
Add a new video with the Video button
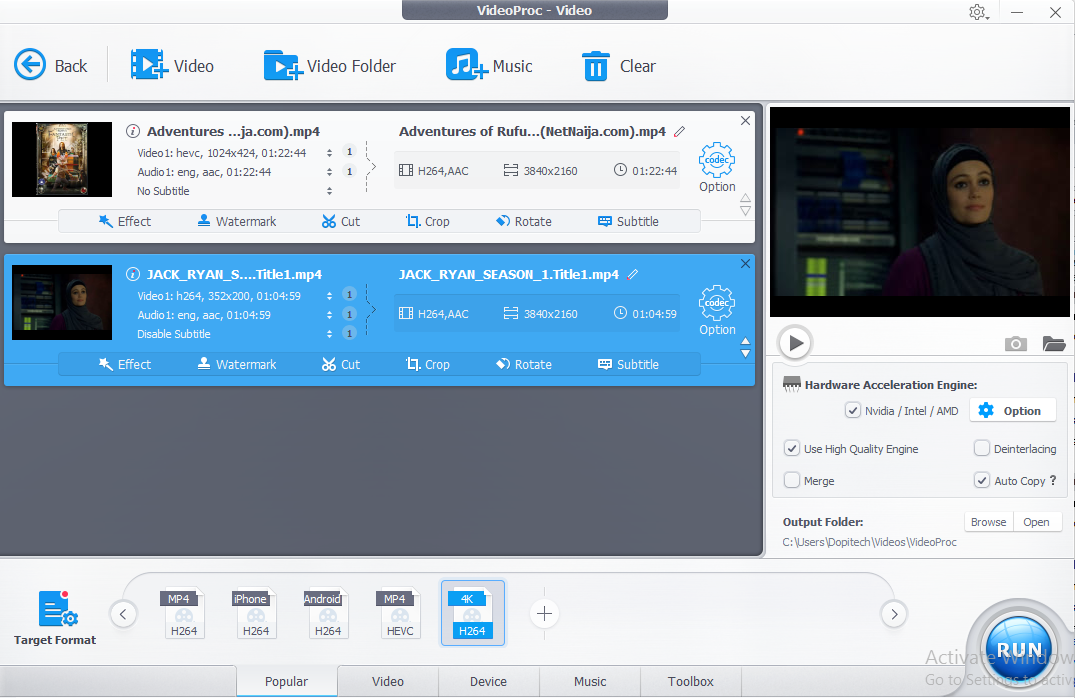click(x=173, y=65)
